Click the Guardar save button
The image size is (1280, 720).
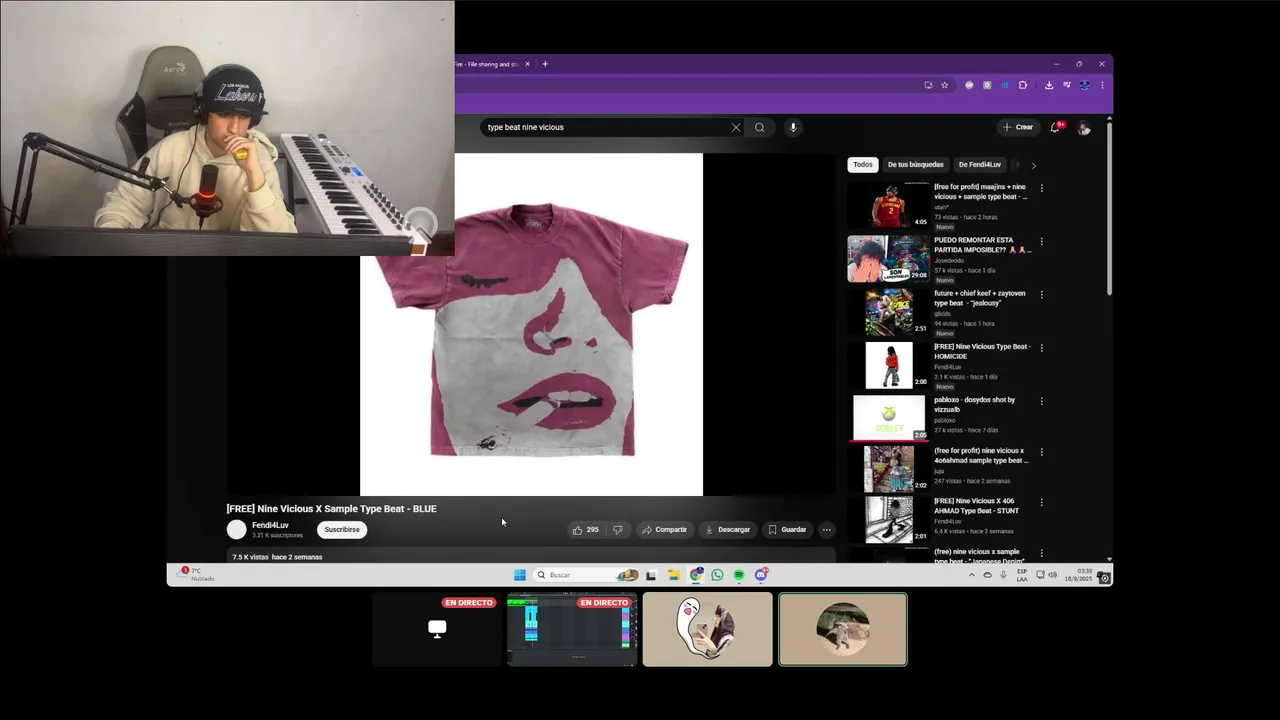click(787, 530)
